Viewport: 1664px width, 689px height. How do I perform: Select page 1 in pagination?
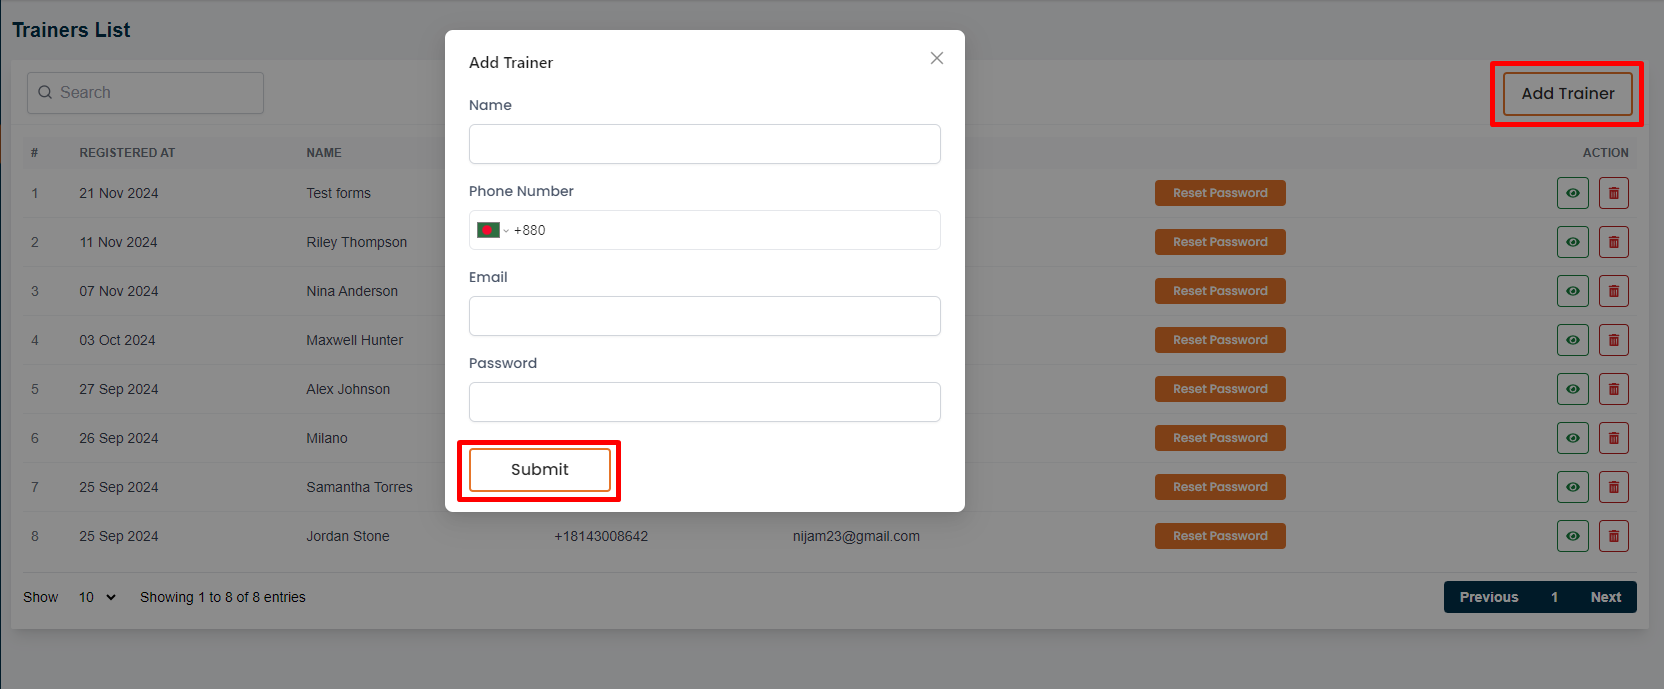click(x=1554, y=597)
